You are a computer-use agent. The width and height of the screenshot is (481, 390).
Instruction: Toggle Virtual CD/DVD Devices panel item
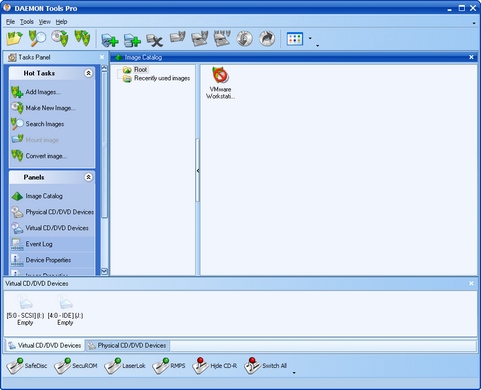click(50, 228)
